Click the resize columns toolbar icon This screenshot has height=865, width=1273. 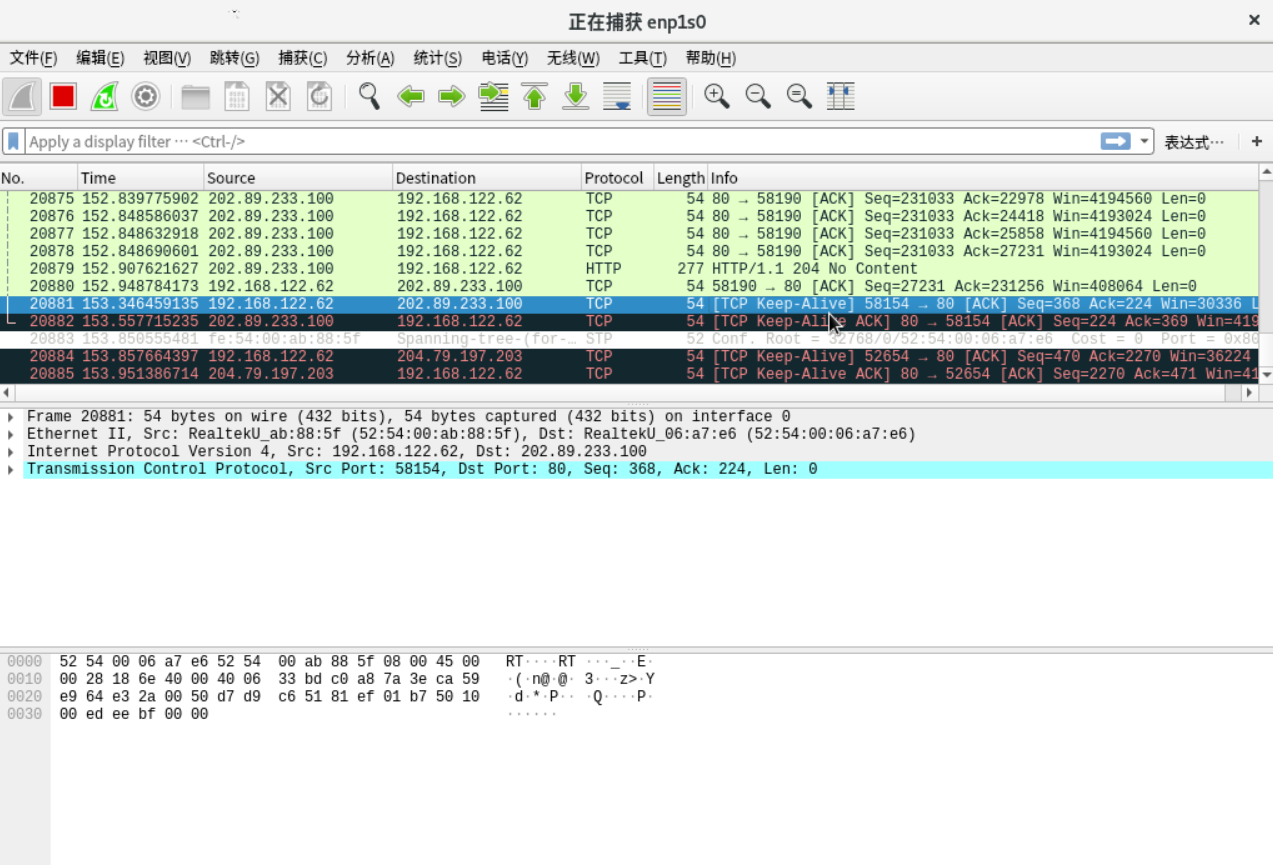840,96
